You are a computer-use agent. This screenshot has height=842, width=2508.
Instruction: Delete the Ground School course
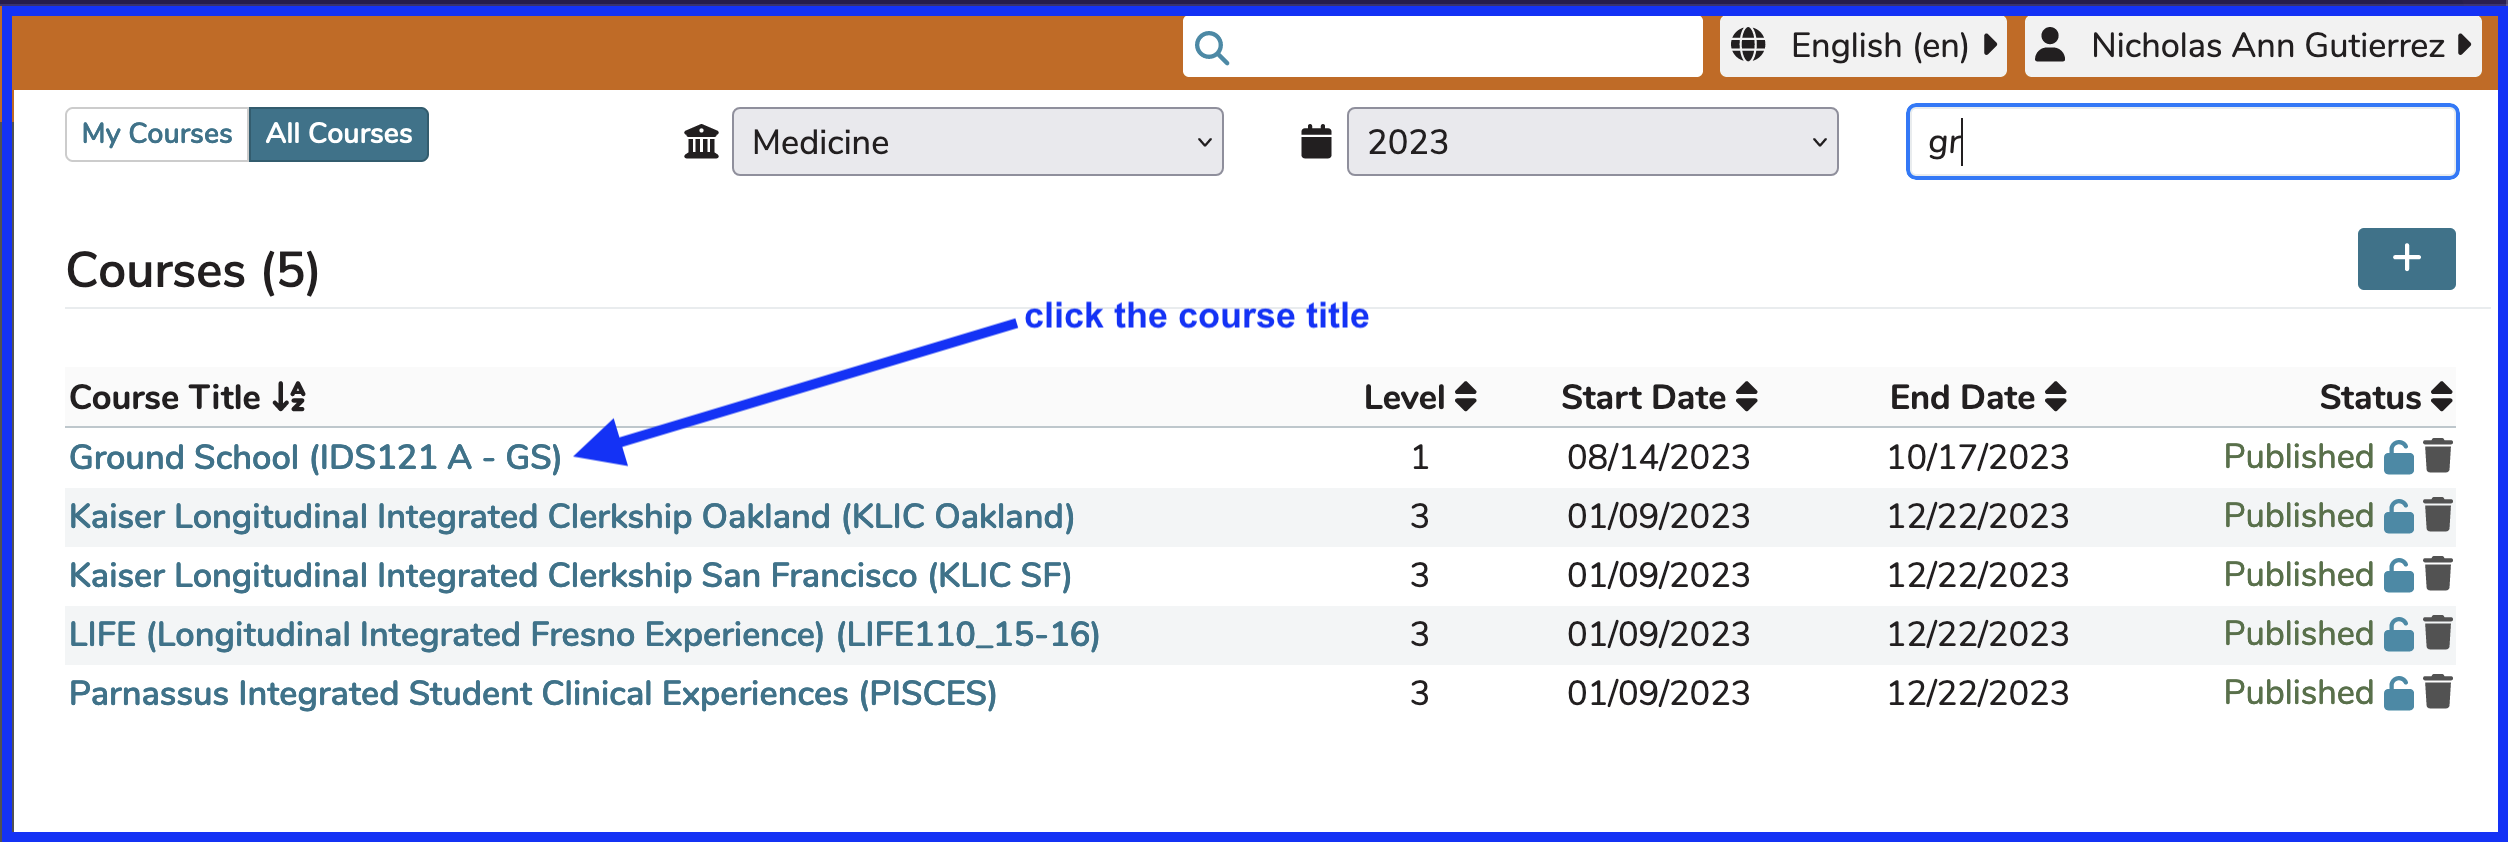(2439, 456)
